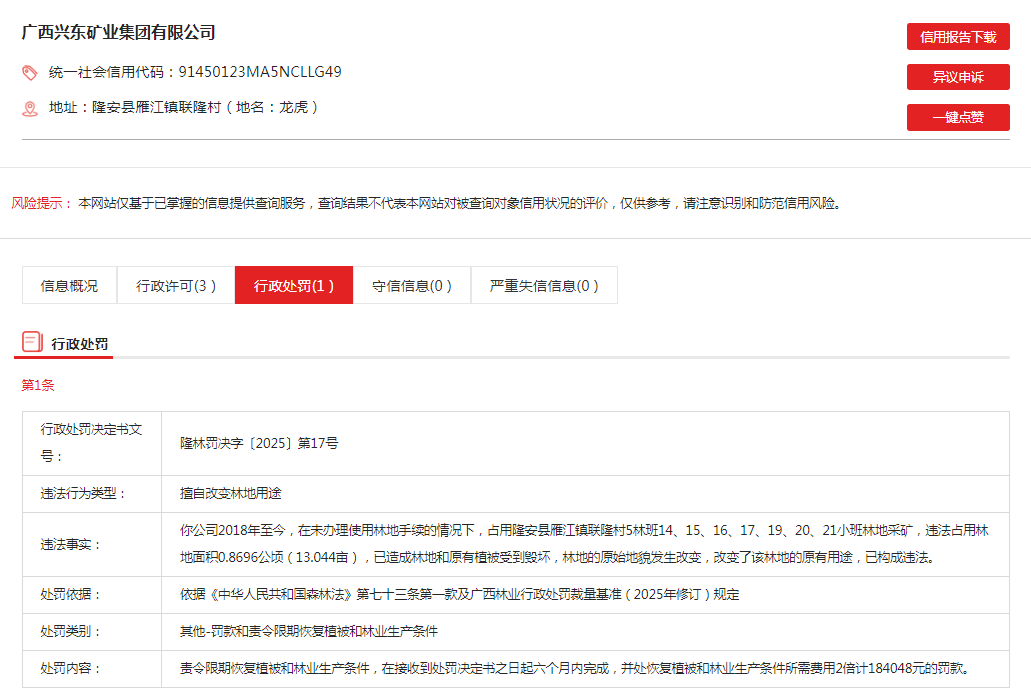Viewport: 1031px width, 688px height.
Task: Click the penalty content mentioning 184048元
Action: point(575,668)
